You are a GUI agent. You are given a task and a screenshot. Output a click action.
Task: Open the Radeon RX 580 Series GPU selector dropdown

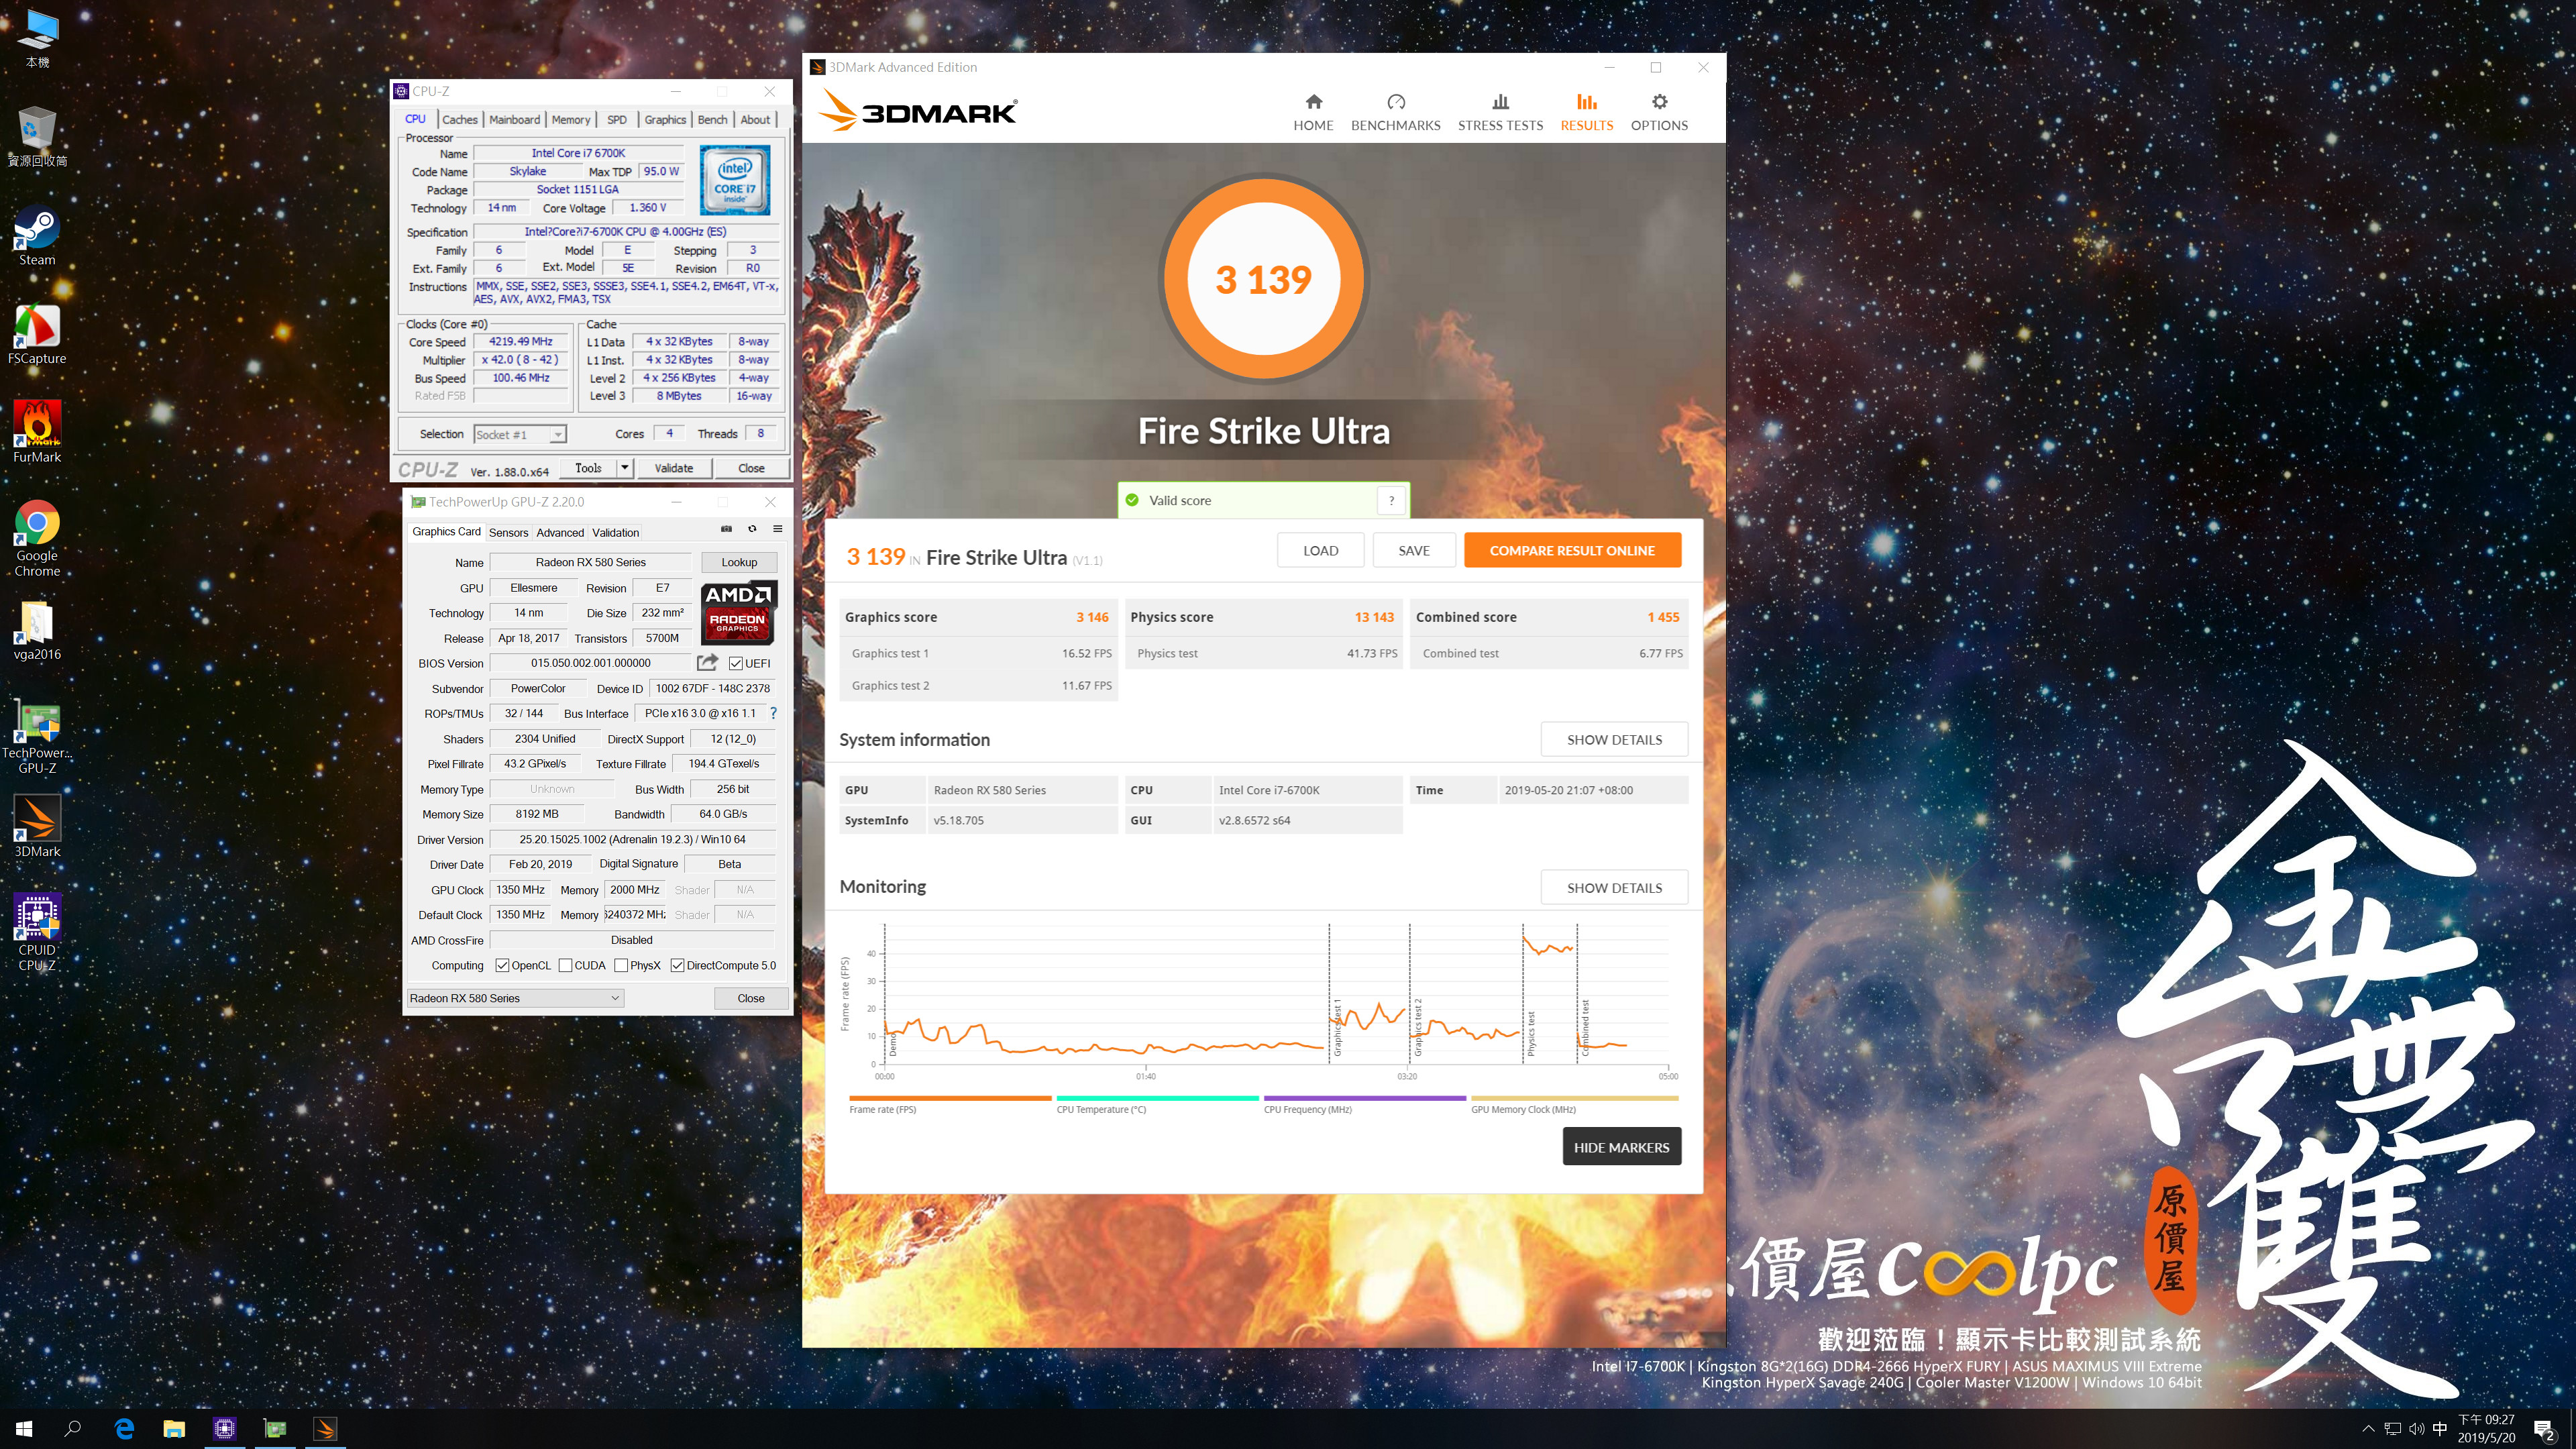click(x=515, y=998)
